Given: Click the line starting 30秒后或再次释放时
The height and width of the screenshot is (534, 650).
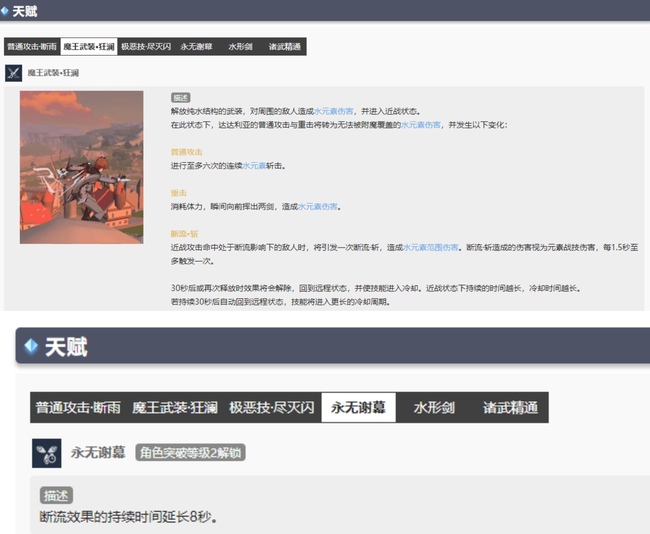Looking at the screenshot, I should coord(376,288).
